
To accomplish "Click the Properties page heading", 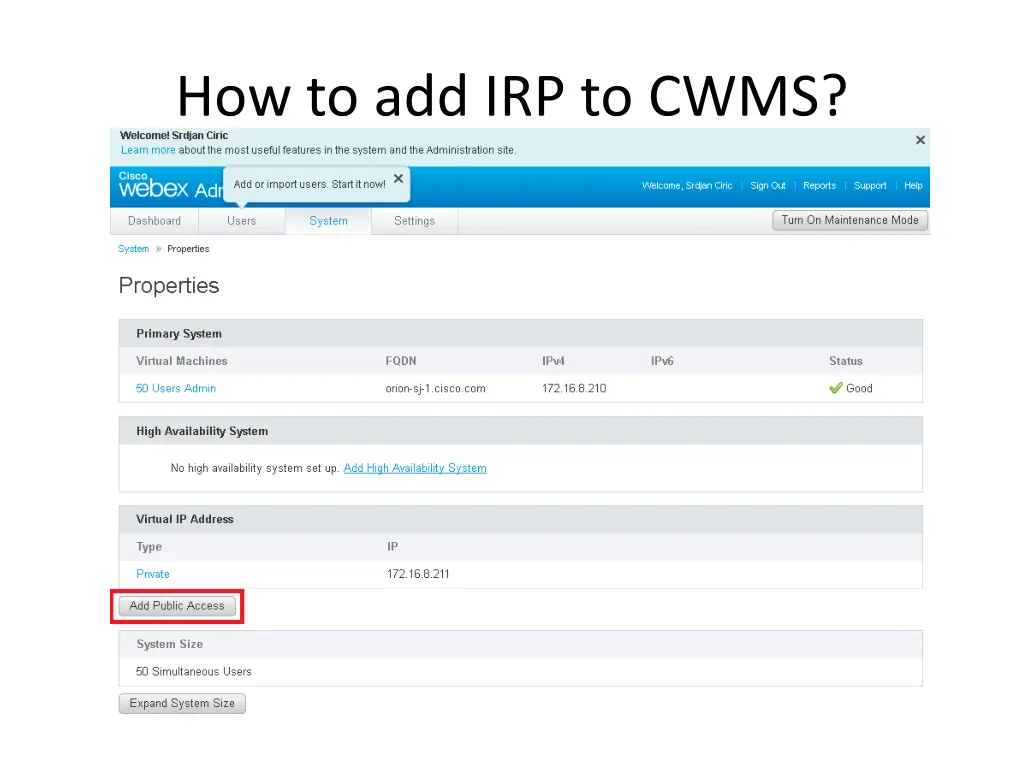I will (169, 285).
